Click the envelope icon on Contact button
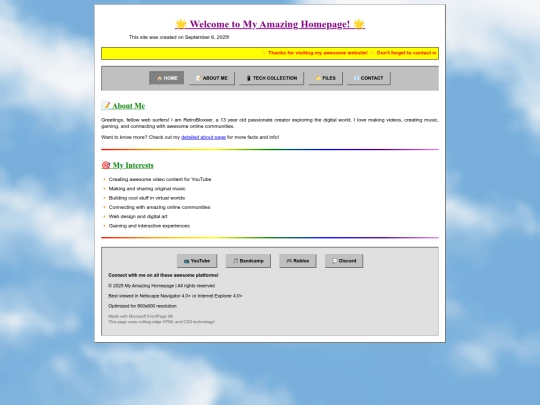The width and height of the screenshot is (540, 405). click(356, 79)
